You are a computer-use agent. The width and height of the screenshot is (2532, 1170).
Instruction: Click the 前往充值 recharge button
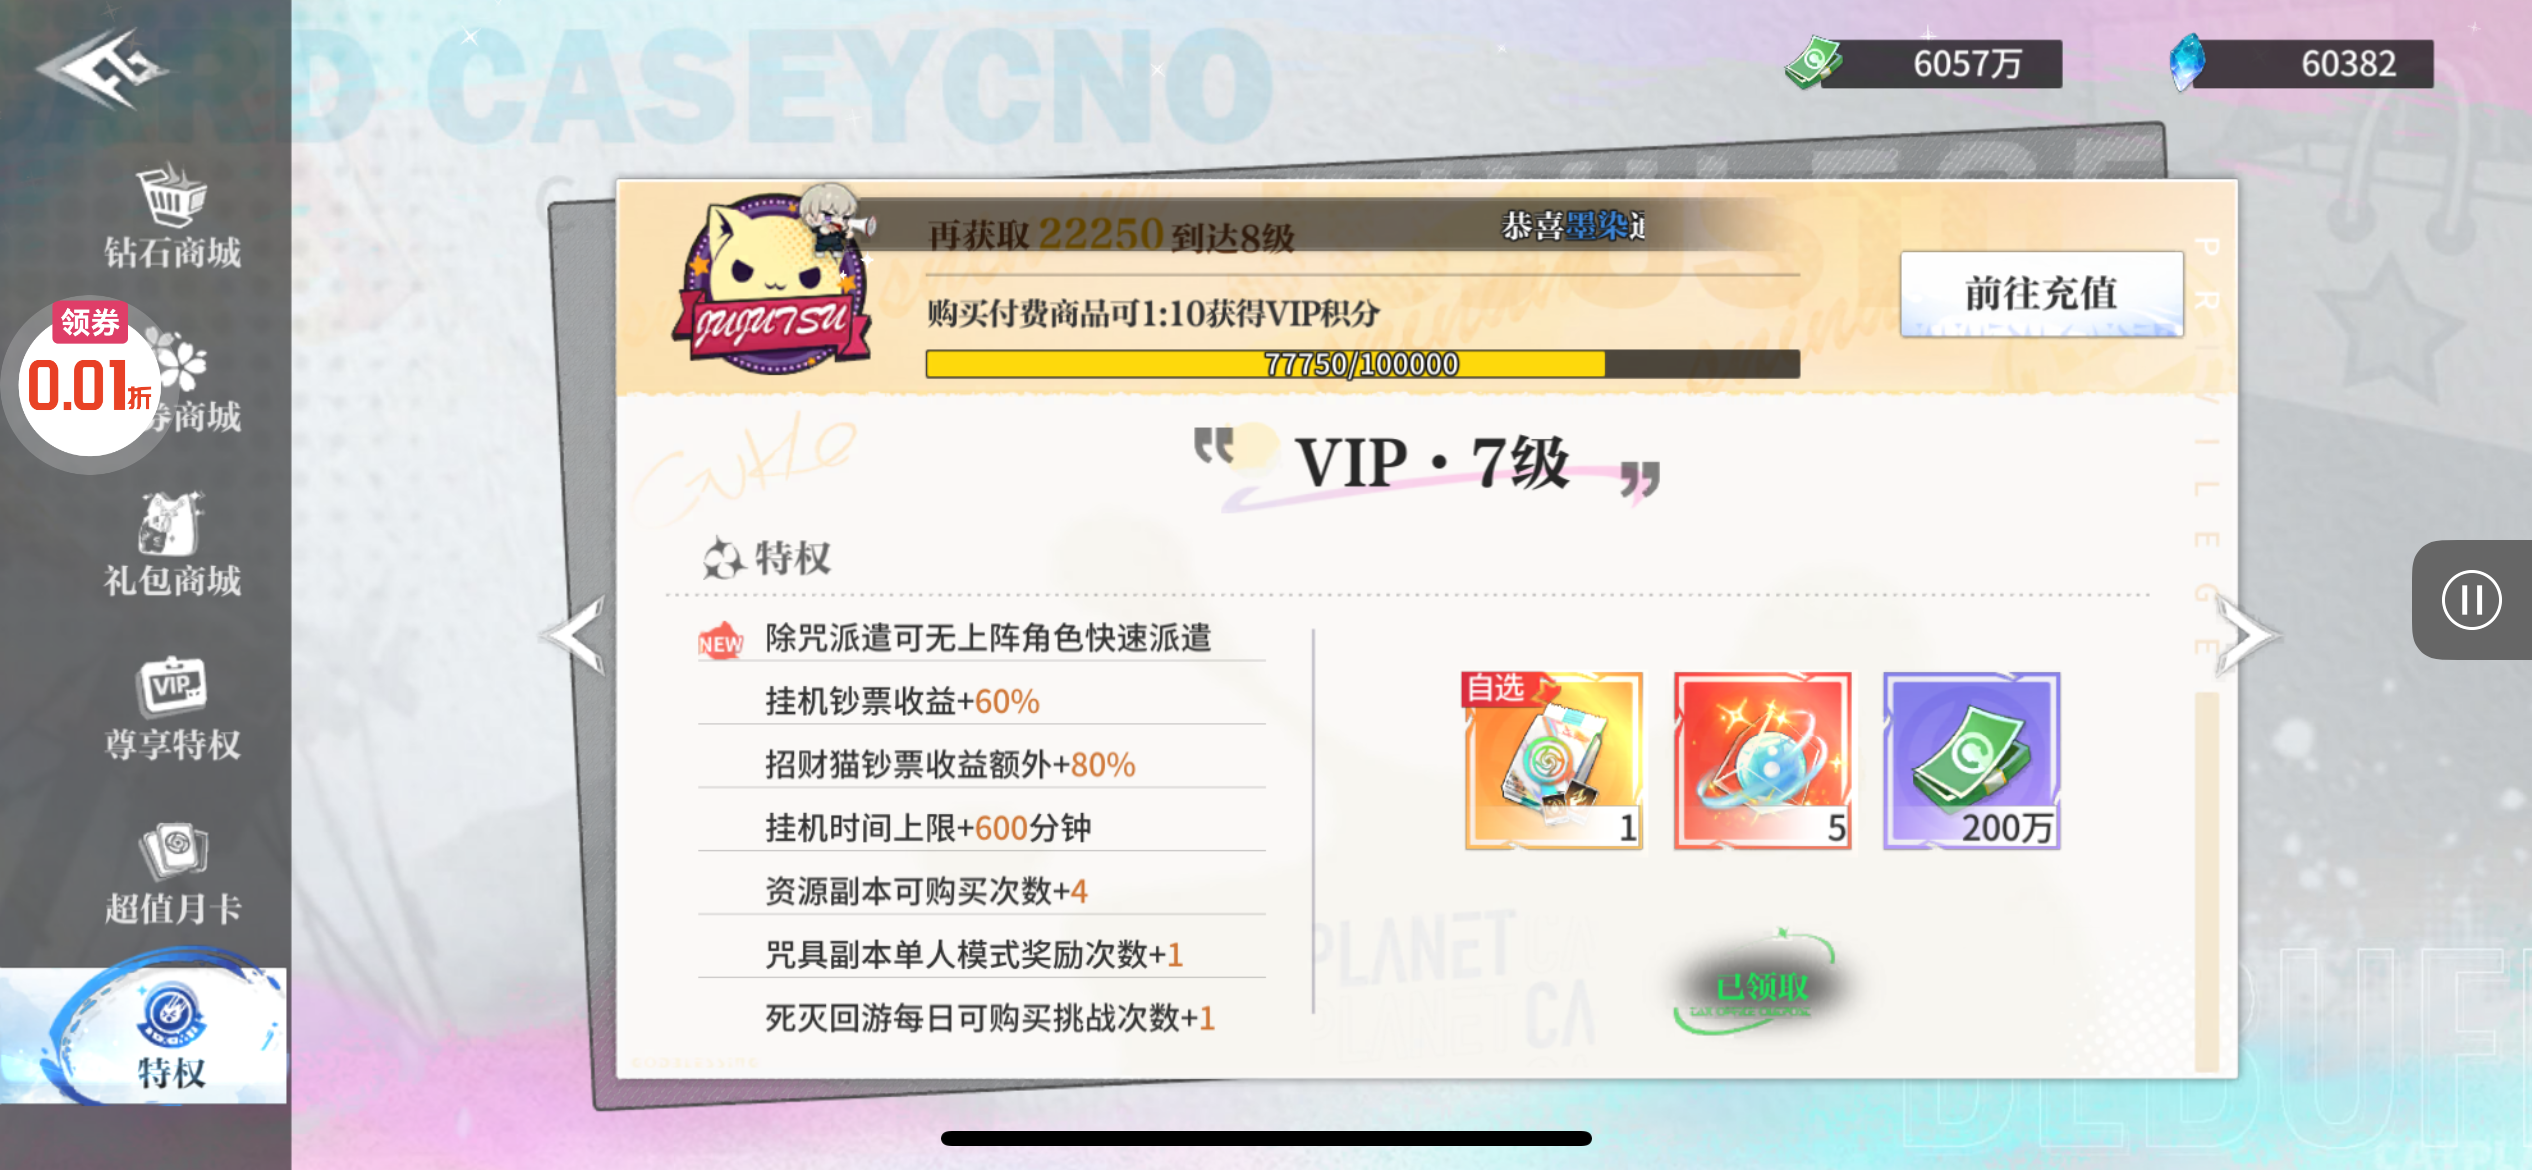click(2041, 294)
